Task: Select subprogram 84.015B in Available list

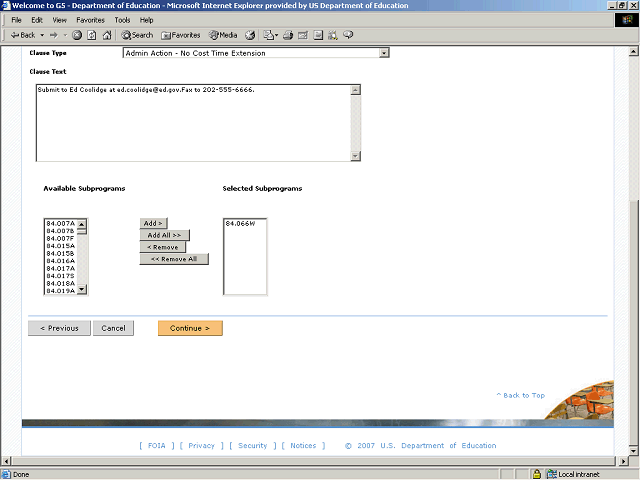Action: point(60,253)
